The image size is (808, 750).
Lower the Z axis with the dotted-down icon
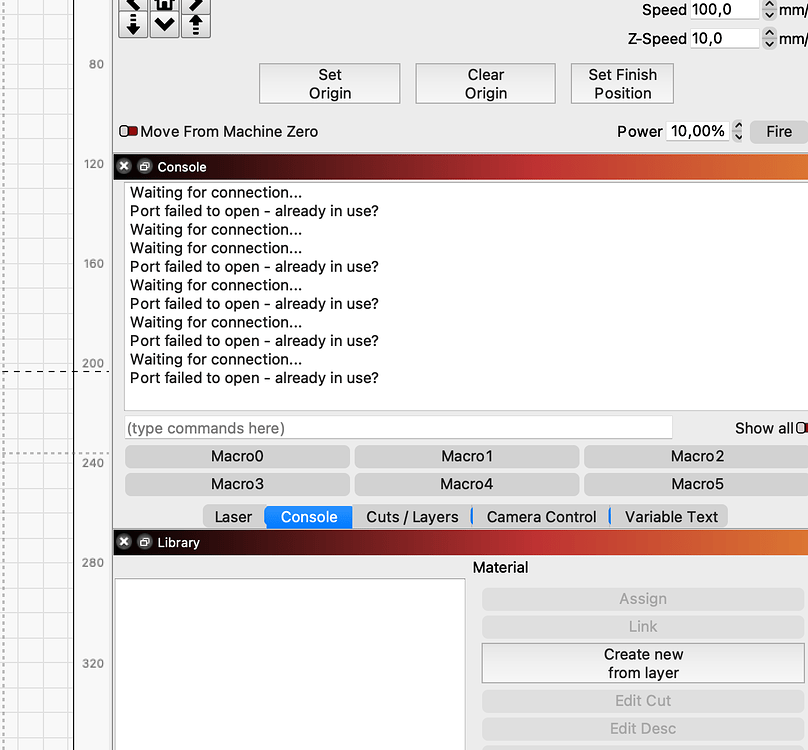[133, 23]
